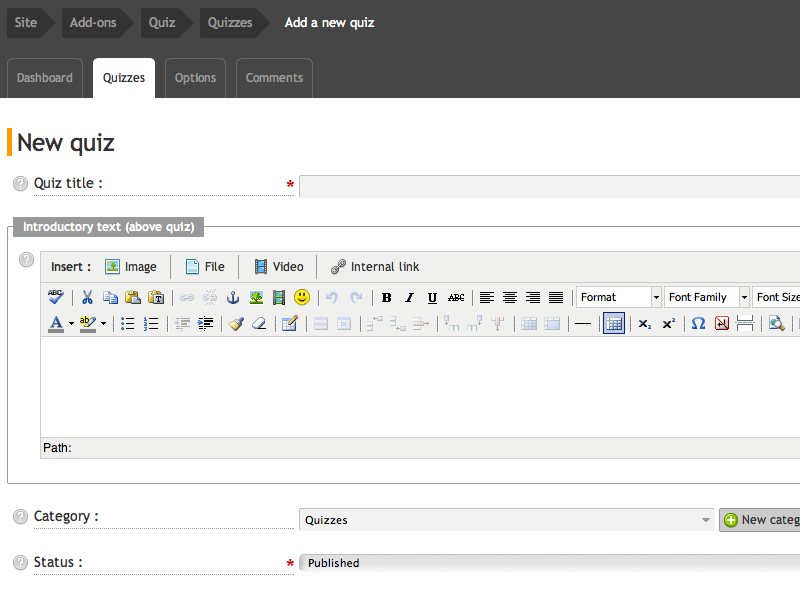Open the Font Size dropdown

coord(776,297)
